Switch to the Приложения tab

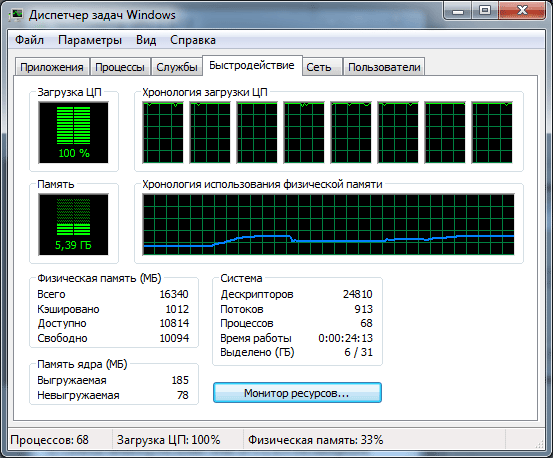click(x=51, y=67)
